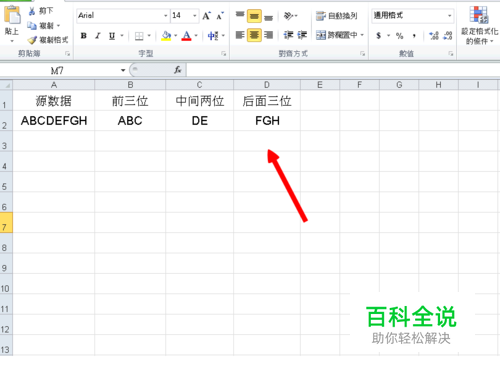This screenshot has height=377, width=500.
Task: Open the fill color dropdown arrow
Action: [x=176, y=36]
